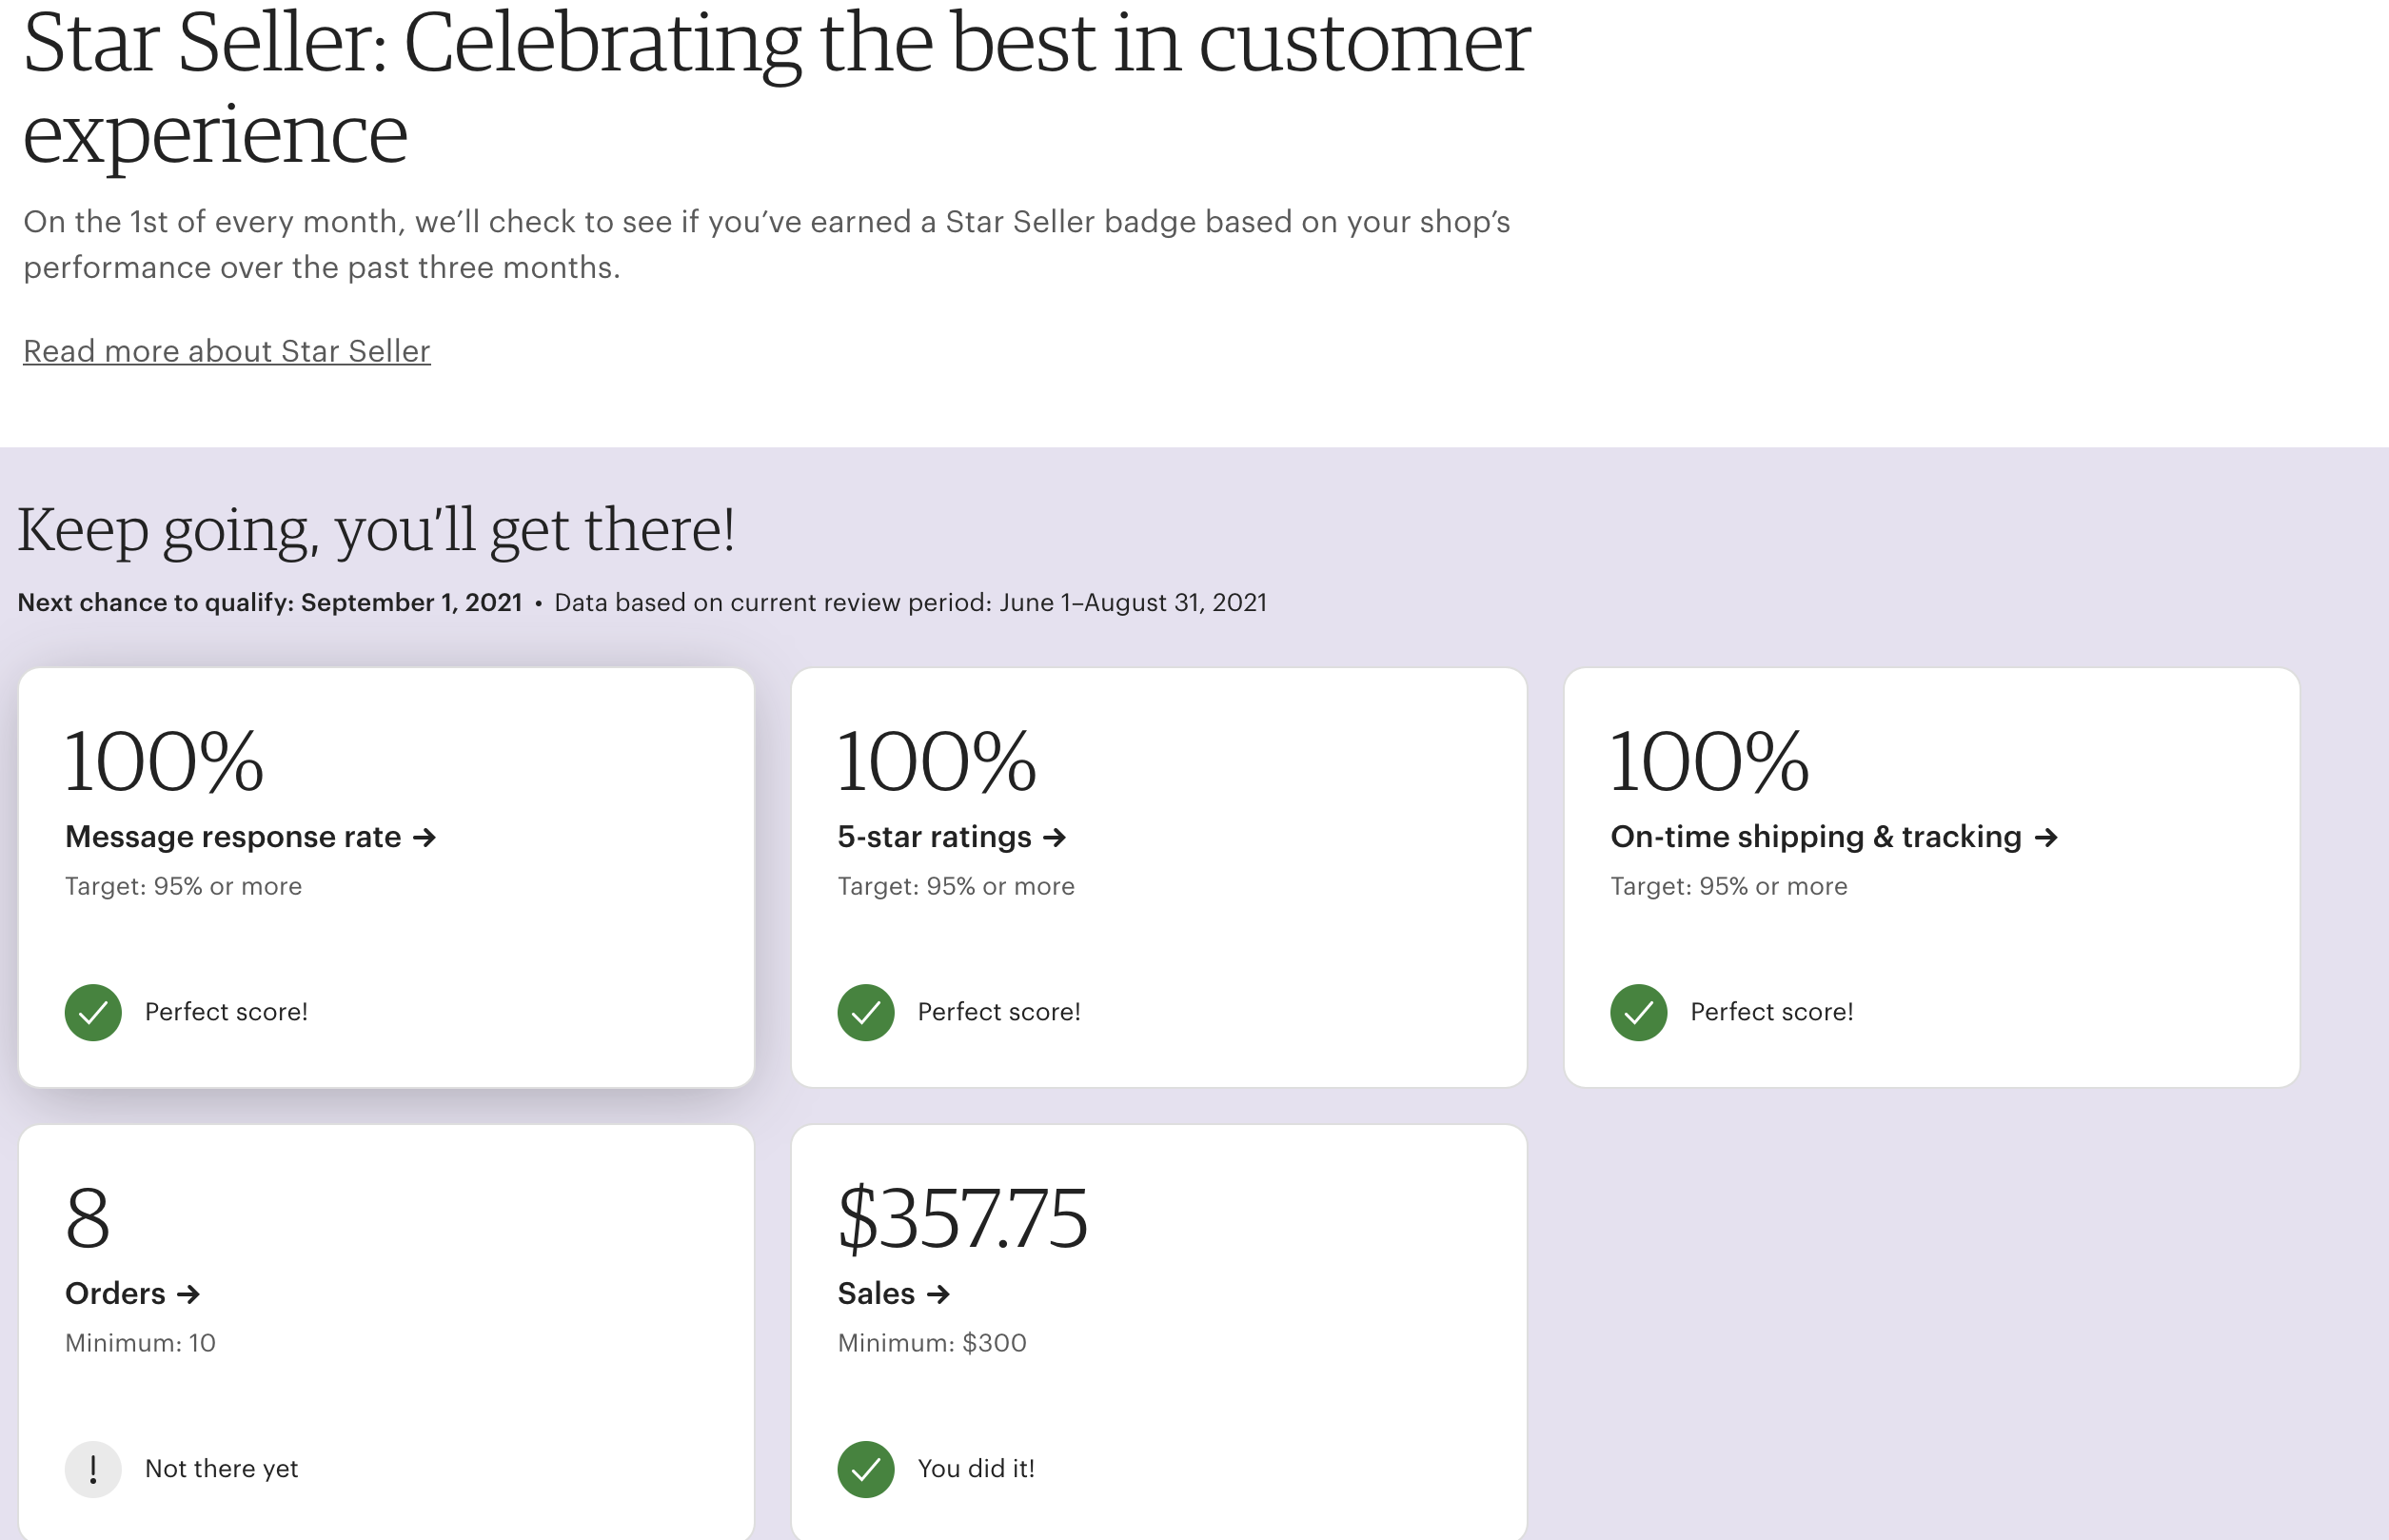Click arrow next to Message response rate

point(425,837)
